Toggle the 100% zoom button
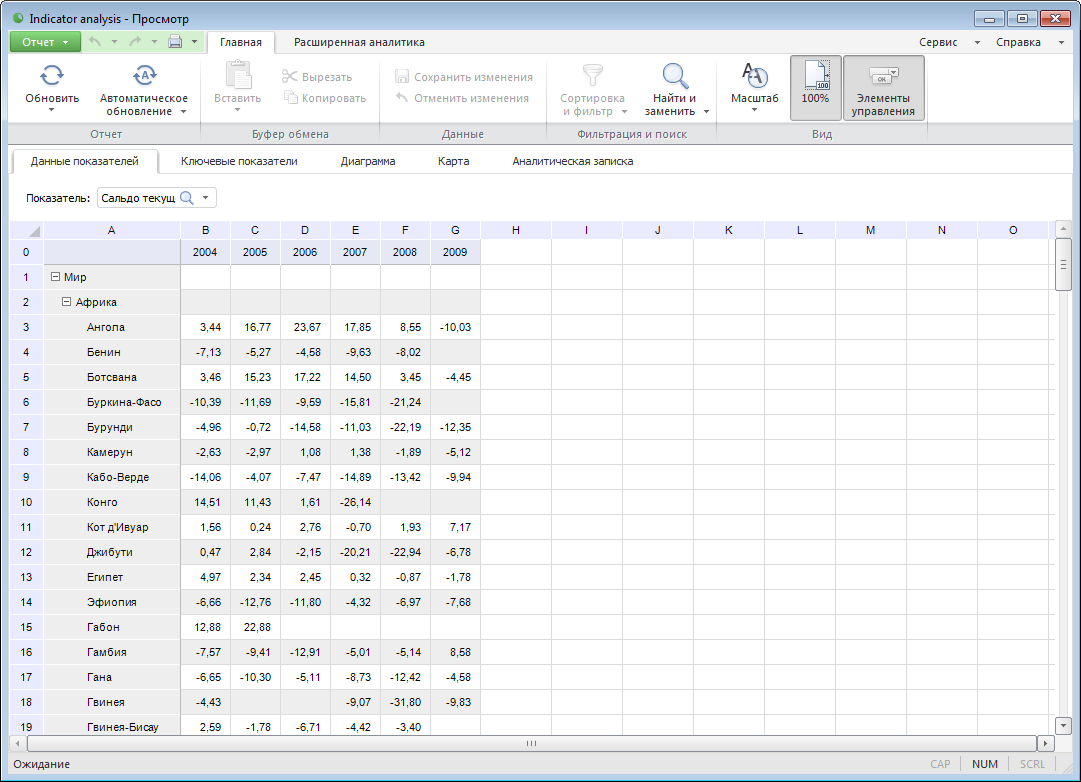 pyautogui.click(x=815, y=87)
